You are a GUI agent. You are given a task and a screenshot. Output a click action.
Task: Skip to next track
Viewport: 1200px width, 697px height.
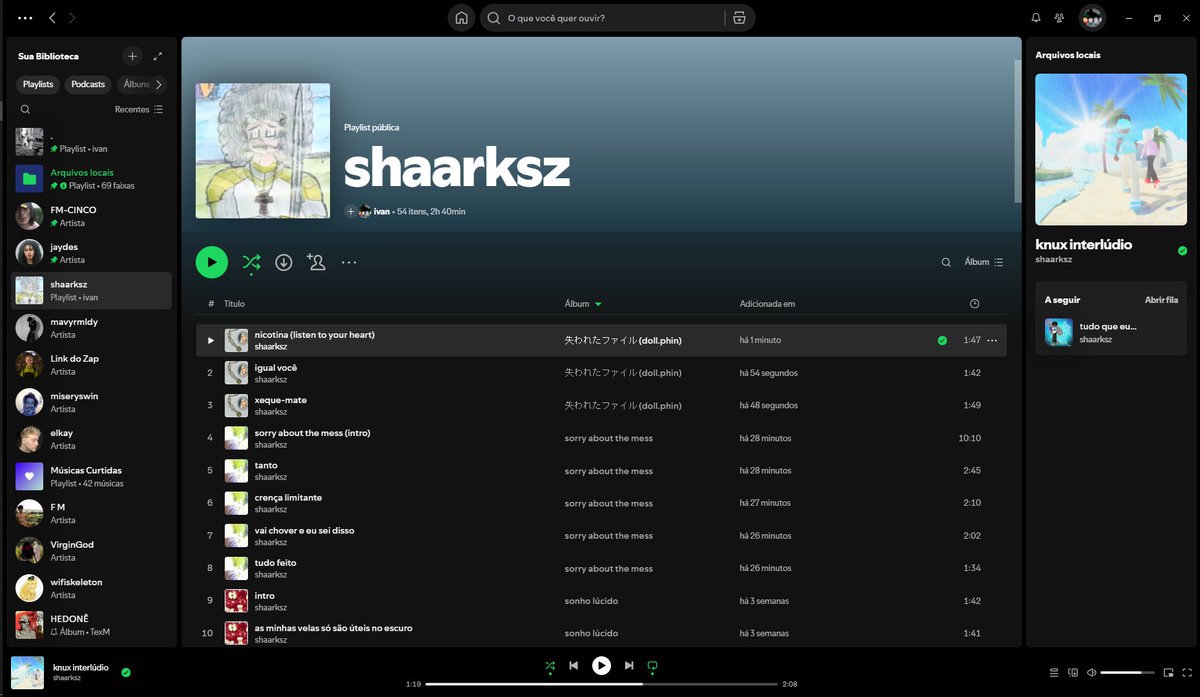[629, 665]
